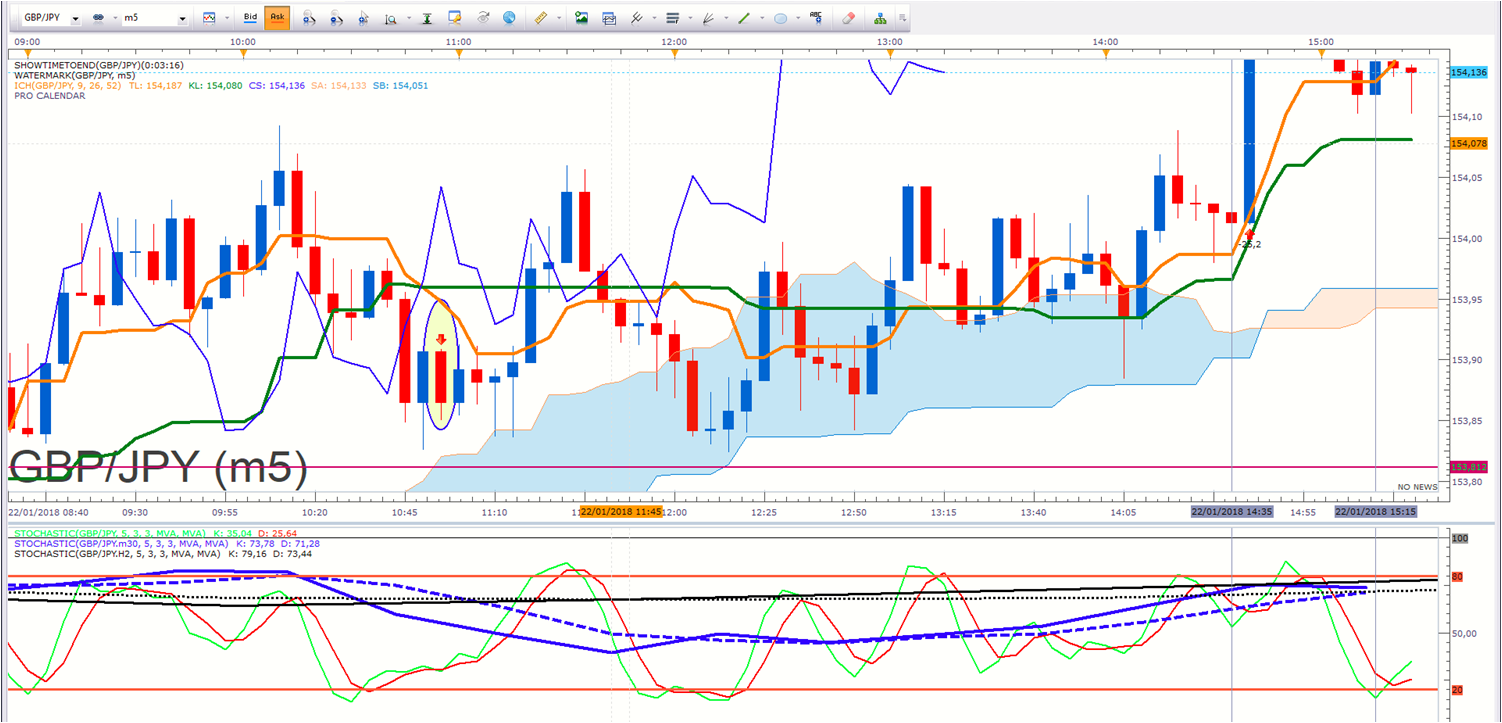Expand the ellipse shape dropdown arrow
The image size is (1502, 723).
pos(798,19)
